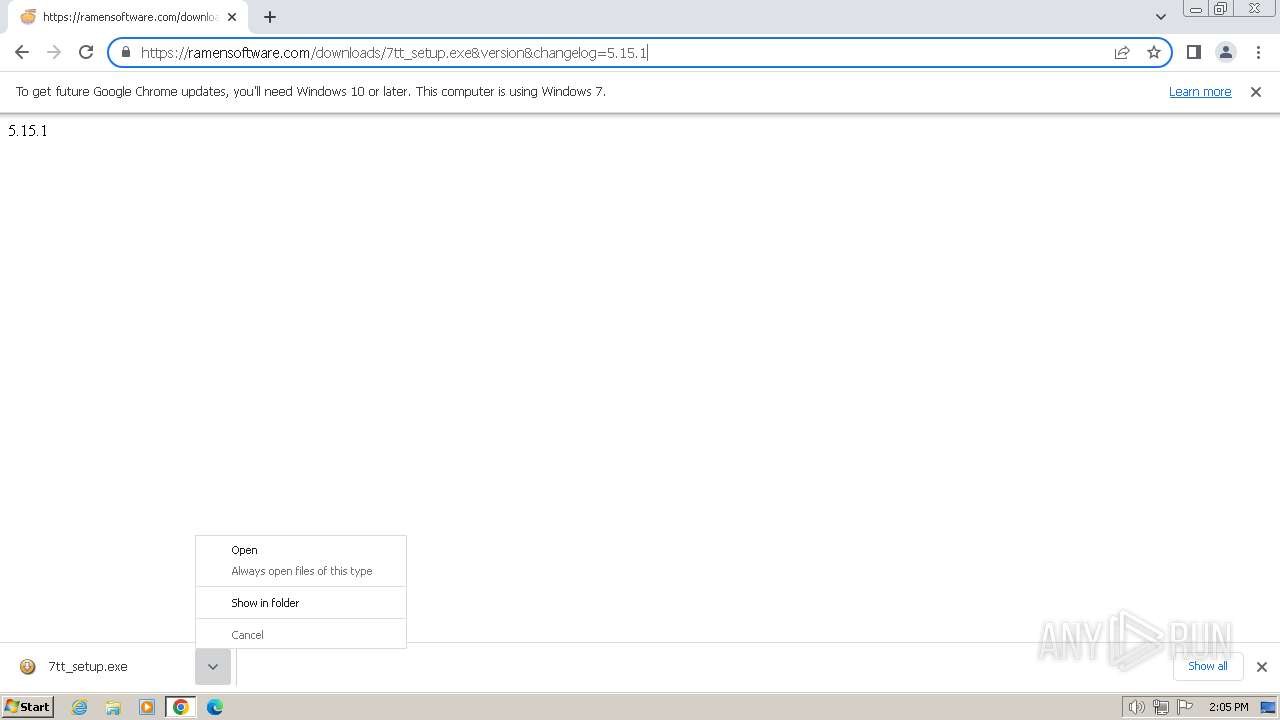
Task: Go back to the previous page
Action: click(x=22, y=52)
